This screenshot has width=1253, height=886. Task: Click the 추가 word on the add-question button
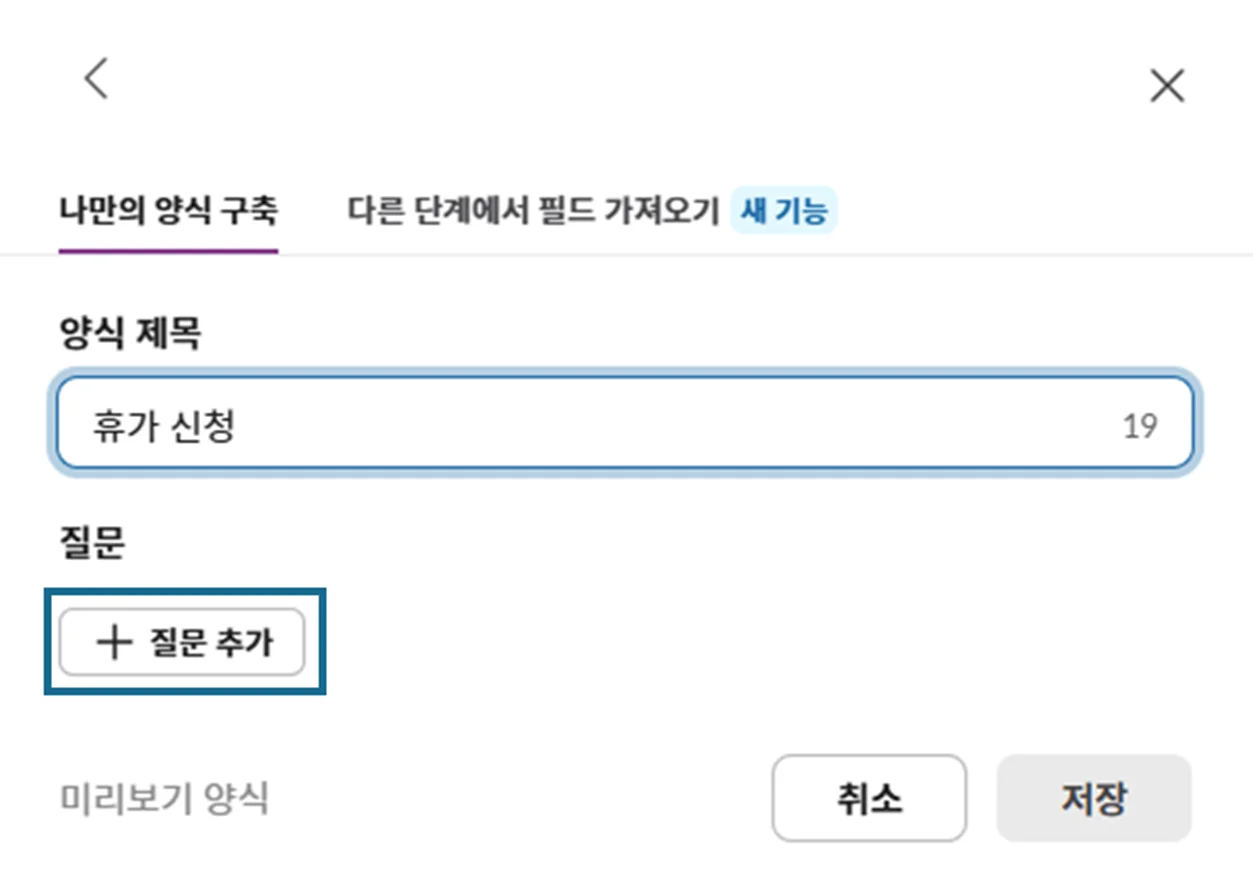click(244, 642)
